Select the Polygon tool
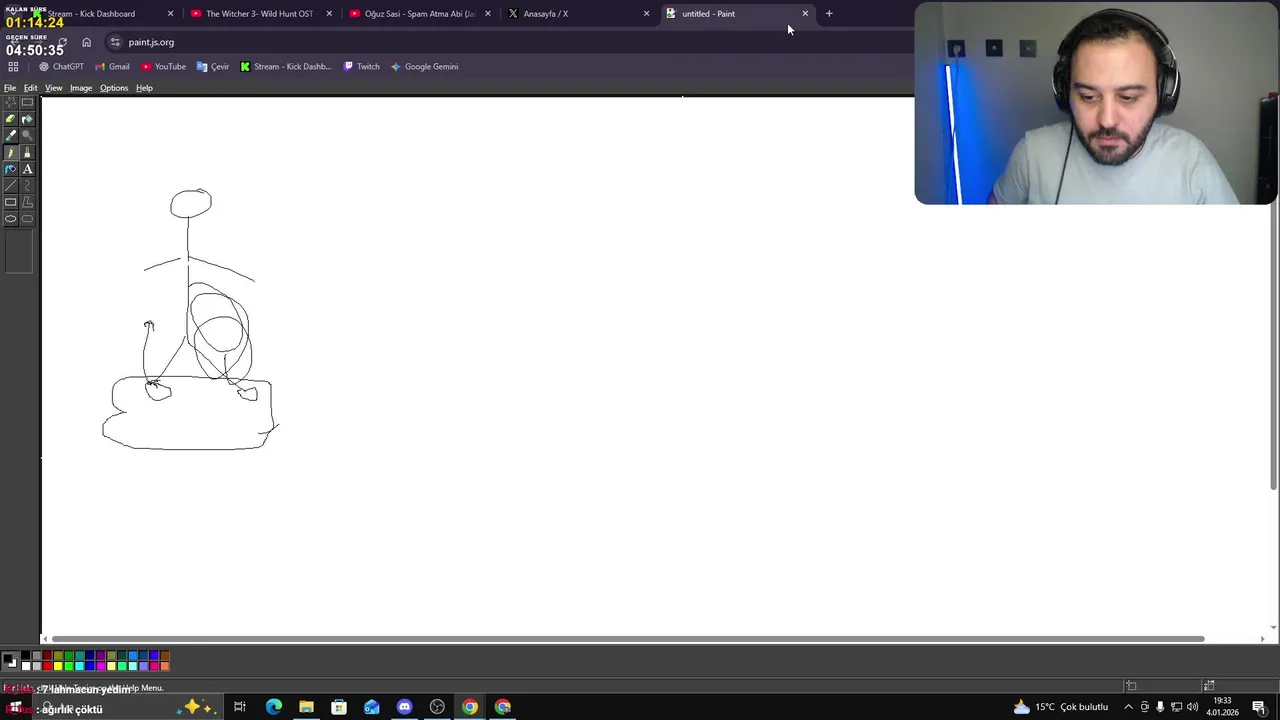Screen dimensions: 1280x720 [x=27, y=202]
